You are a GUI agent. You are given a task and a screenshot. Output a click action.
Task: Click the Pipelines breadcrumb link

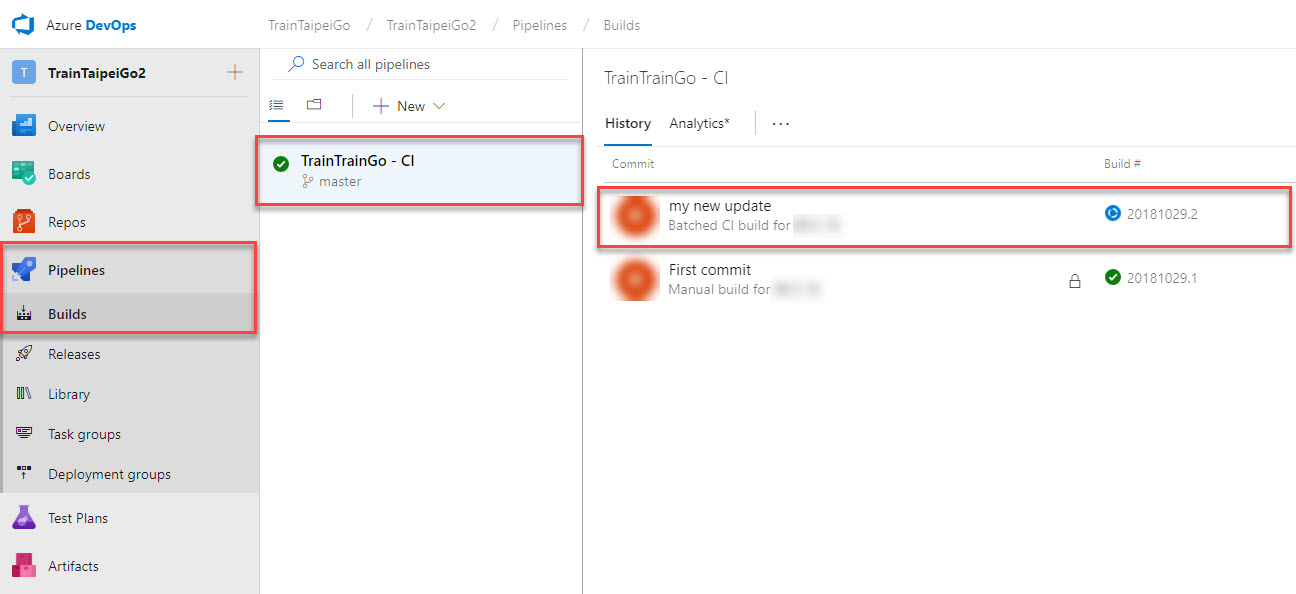(x=540, y=25)
